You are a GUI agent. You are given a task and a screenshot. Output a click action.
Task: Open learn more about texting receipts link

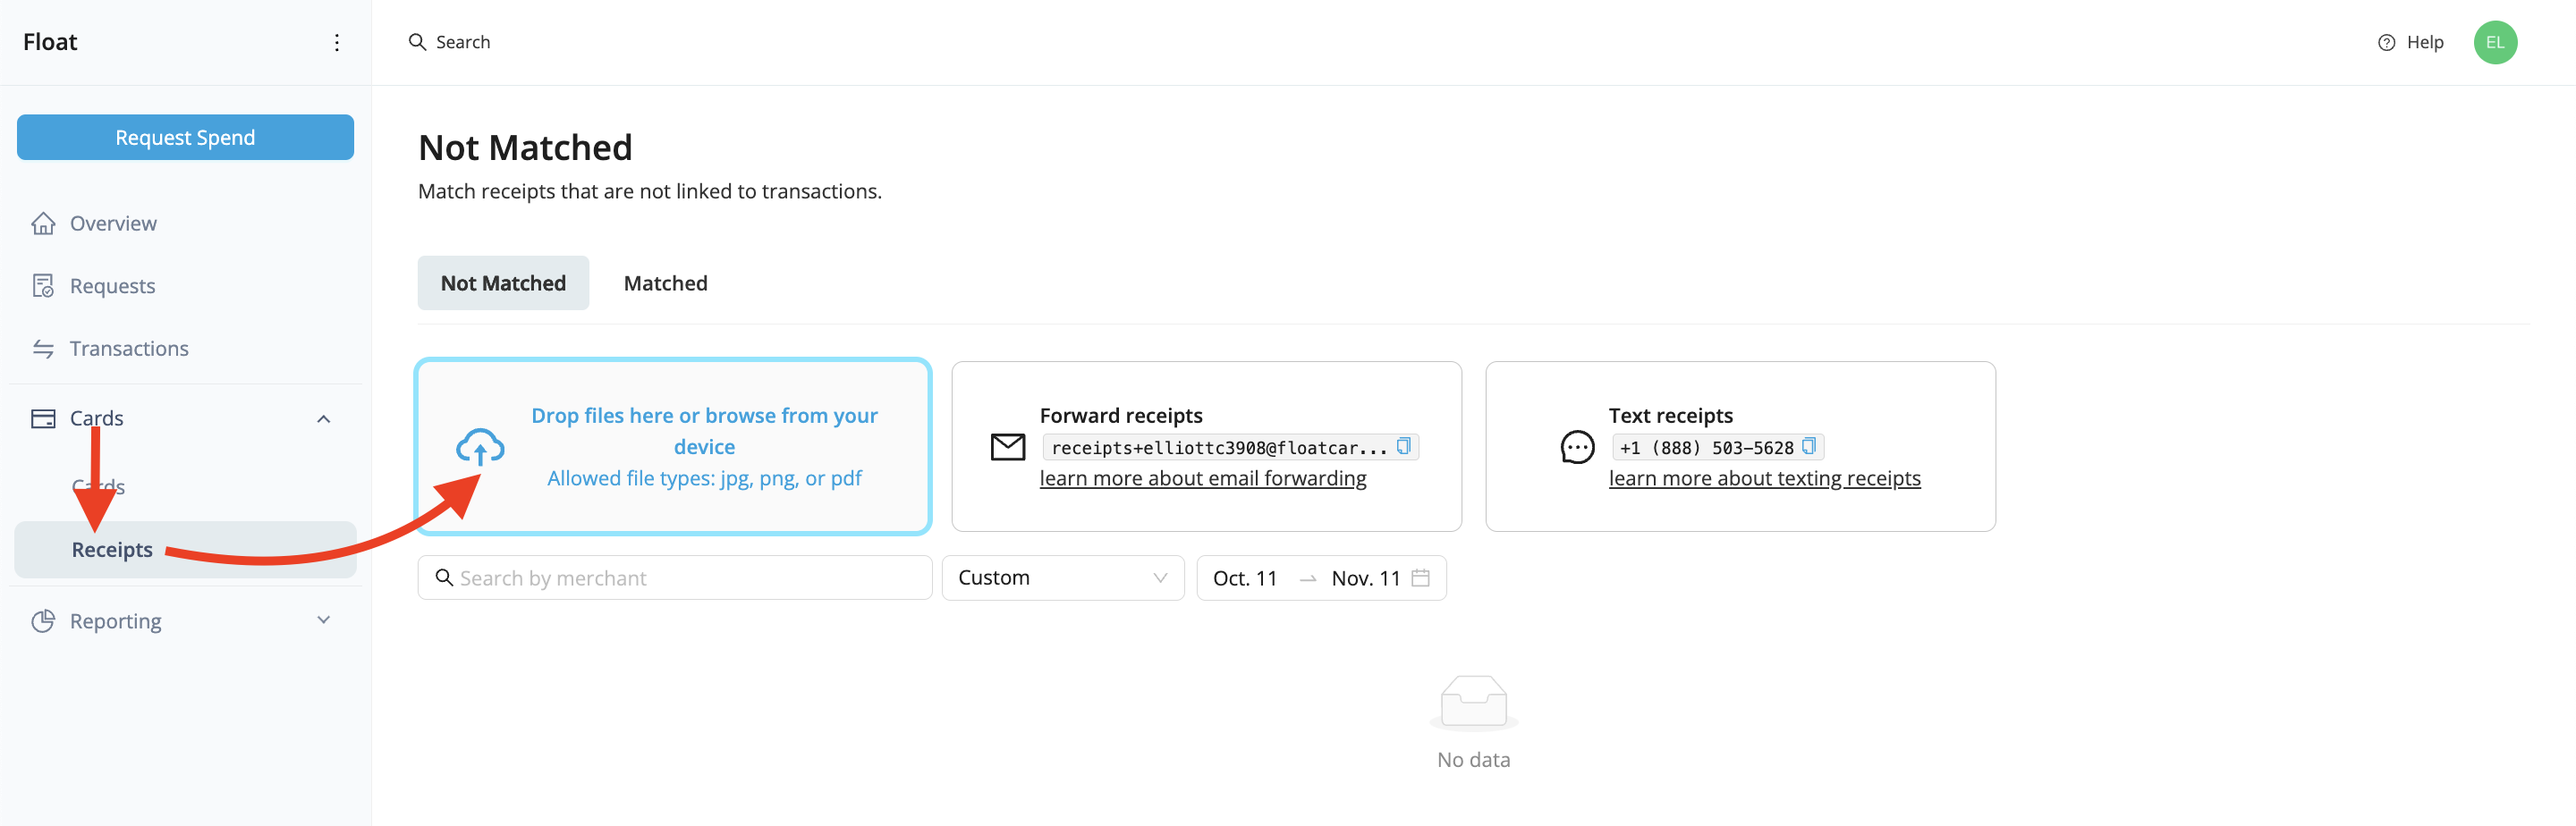pos(1764,478)
